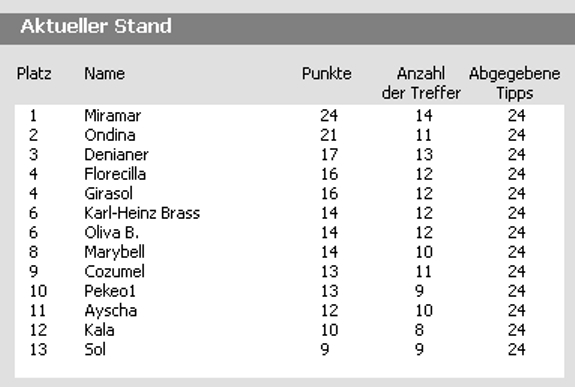The width and height of the screenshot is (575, 387).
Task: Click the Abgegebene Tipps column header
Action: pos(514,83)
